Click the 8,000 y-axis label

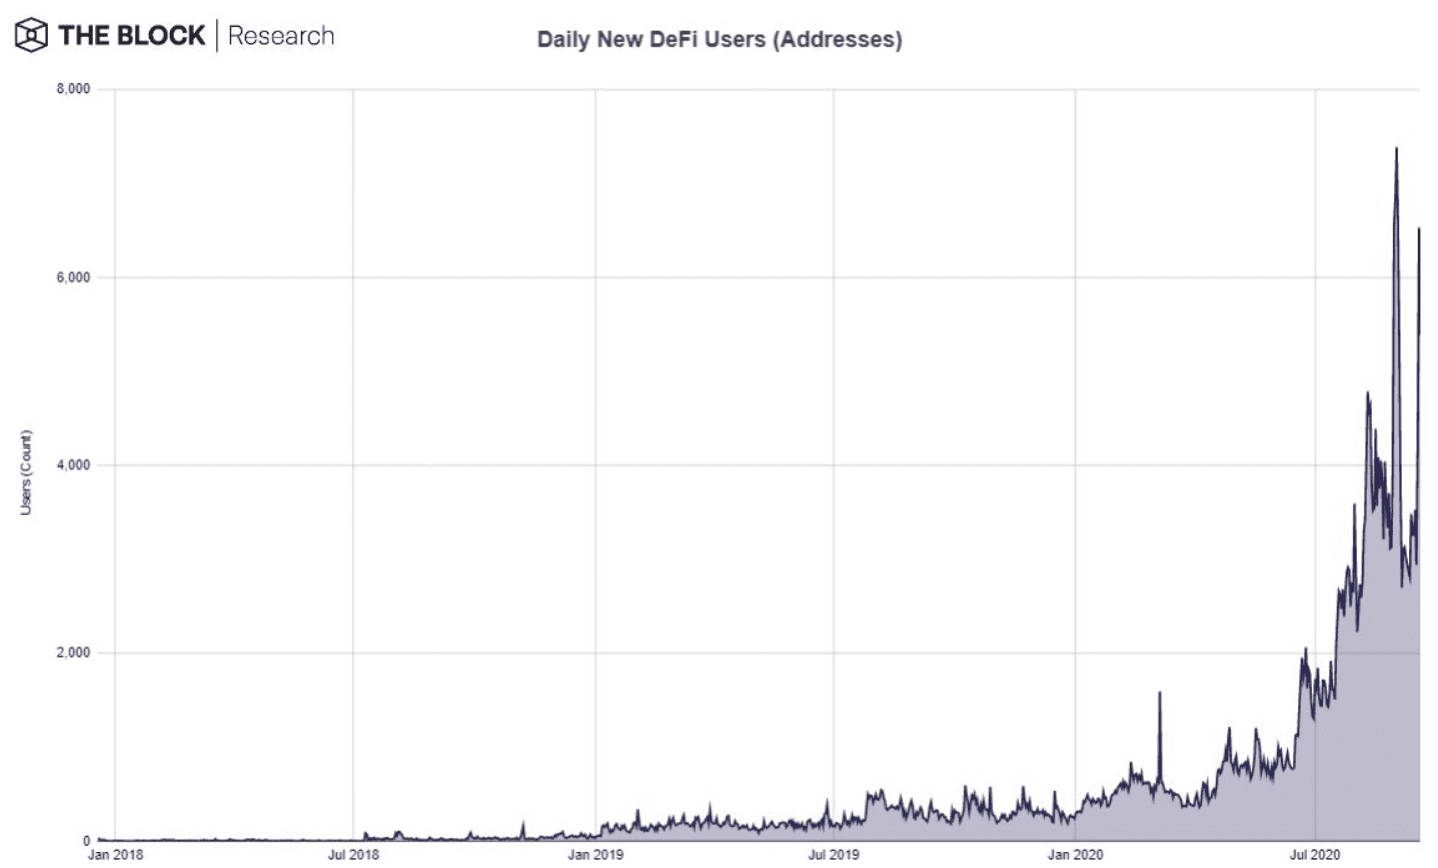click(73, 89)
